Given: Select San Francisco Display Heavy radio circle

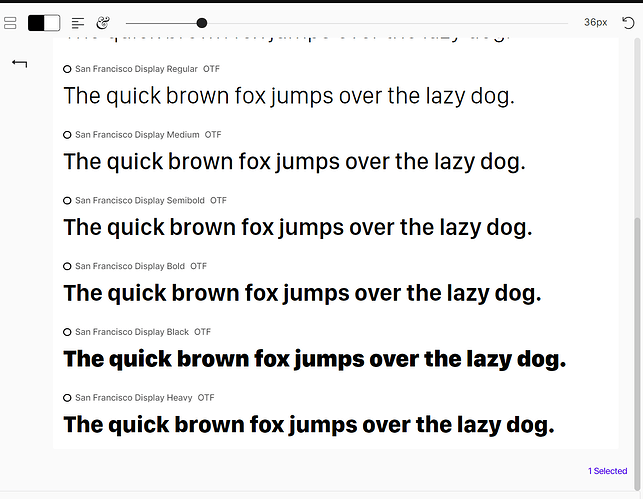Looking at the screenshot, I should point(67,398).
